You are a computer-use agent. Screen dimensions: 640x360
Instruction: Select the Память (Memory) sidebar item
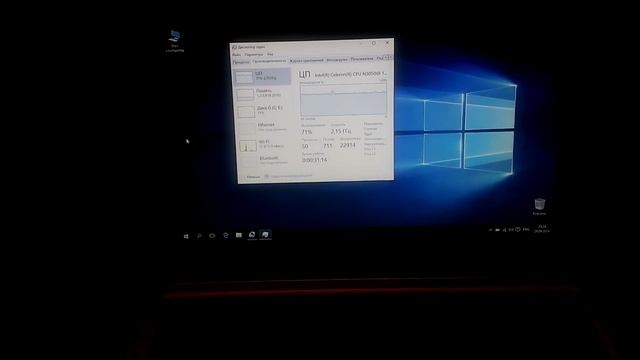[263, 94]
